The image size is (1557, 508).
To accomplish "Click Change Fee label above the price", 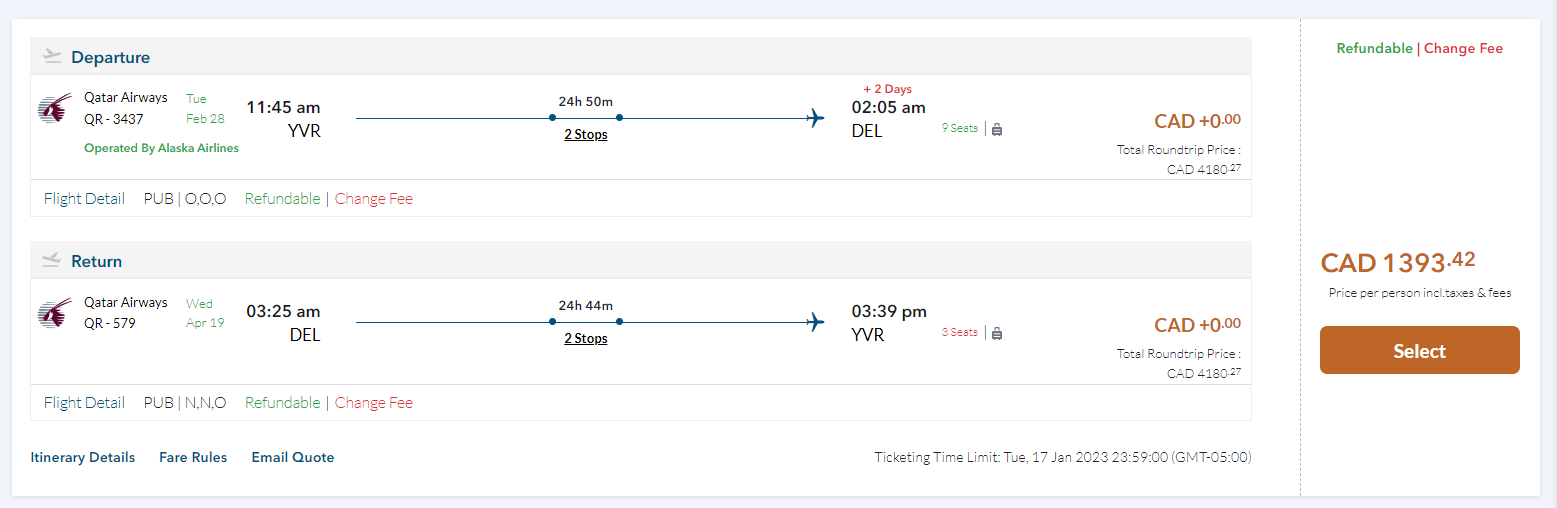I will pyautogui.click(x=1463, y=49).
